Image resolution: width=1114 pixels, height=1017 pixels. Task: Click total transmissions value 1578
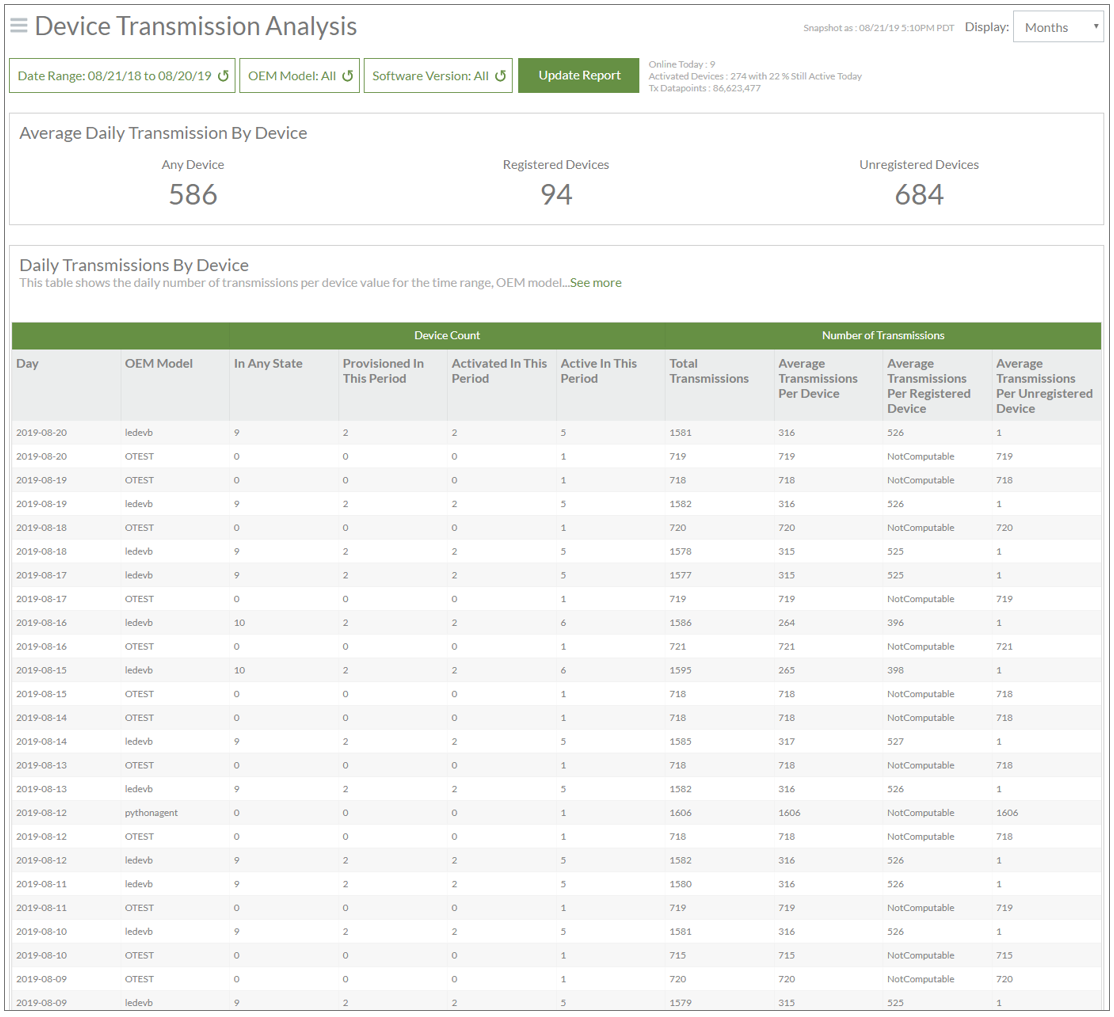tap(680, 551)
